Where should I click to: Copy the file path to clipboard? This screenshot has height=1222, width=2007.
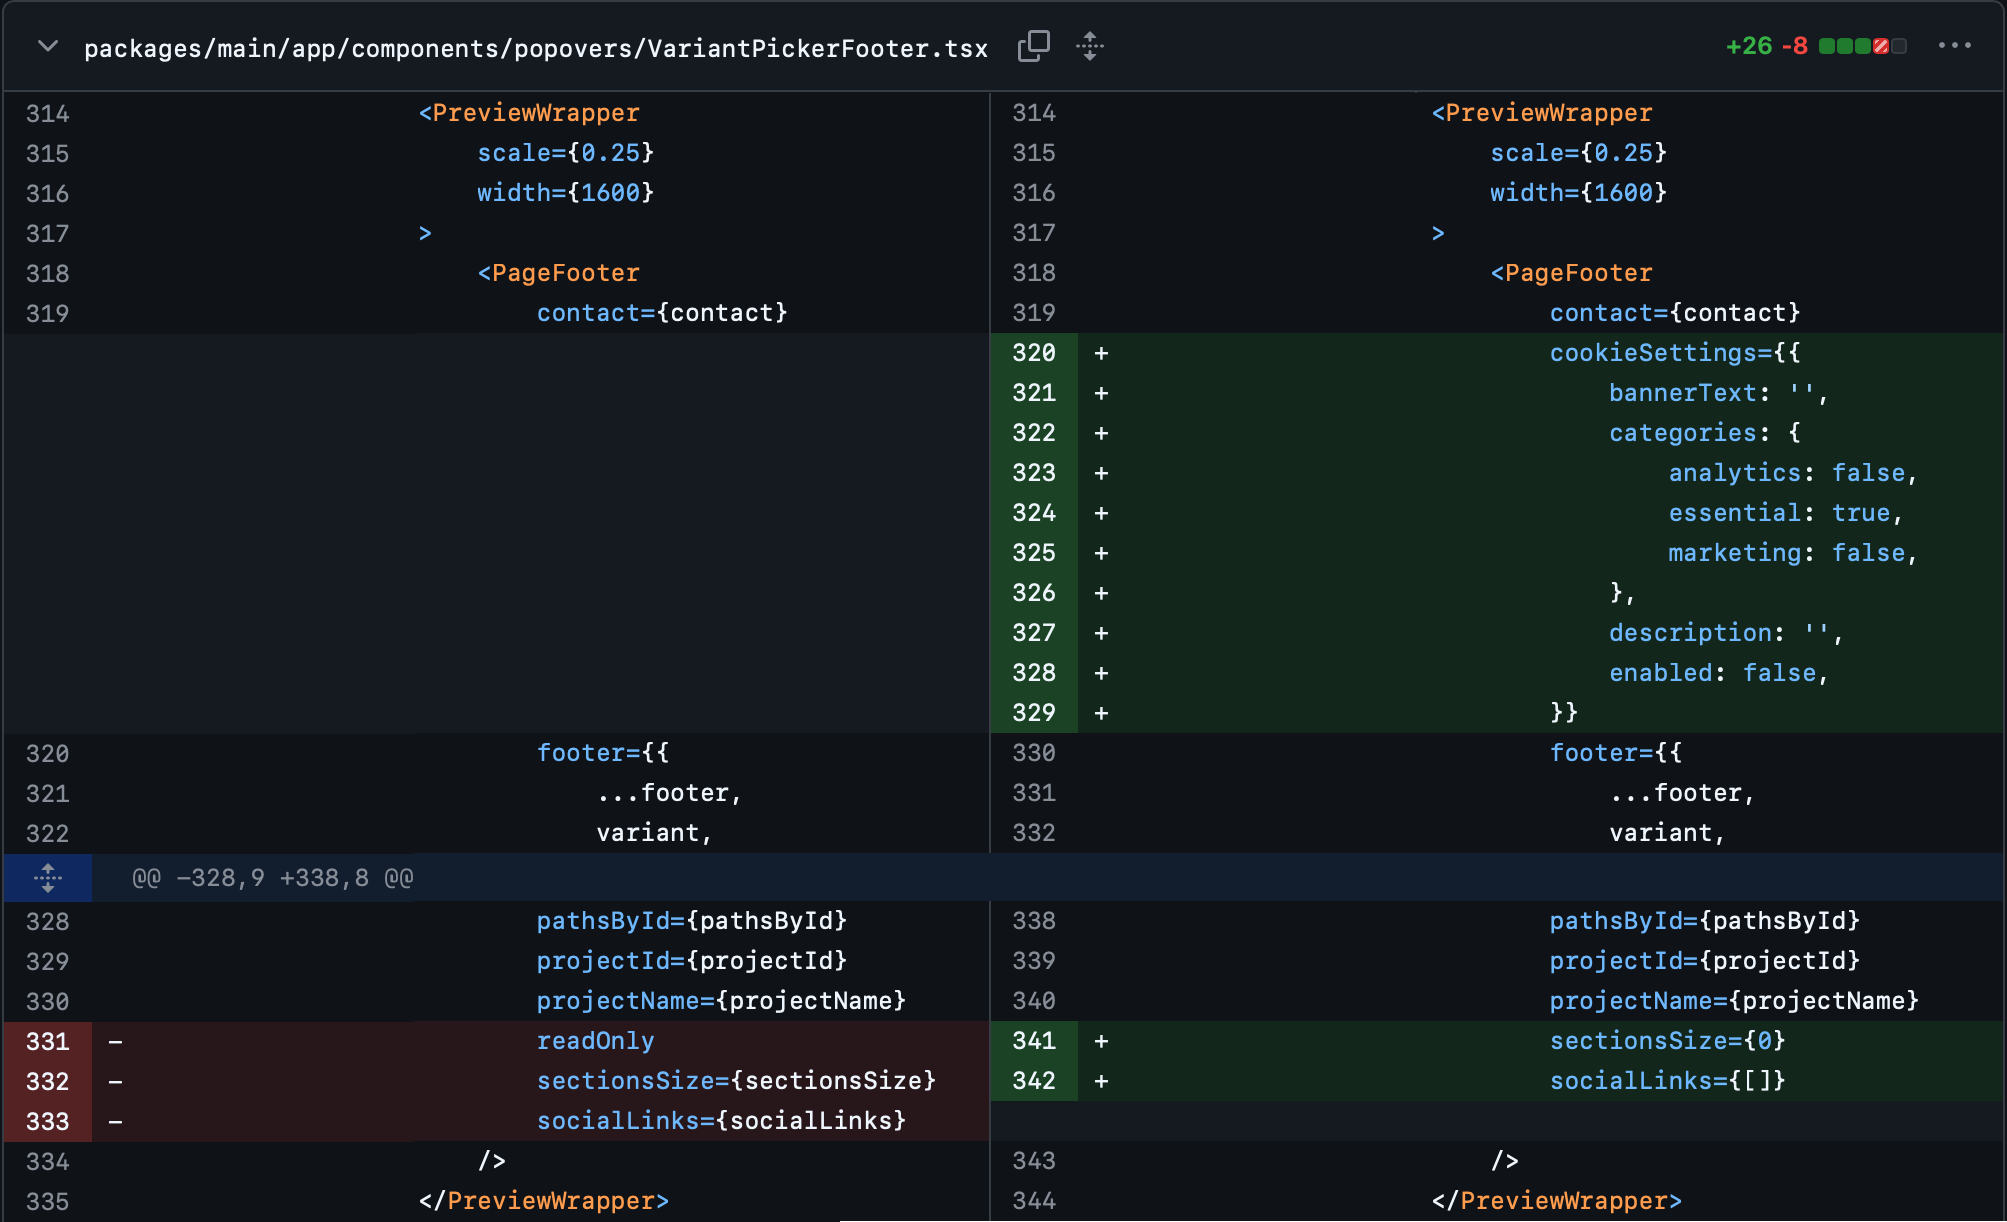point(1035,46)
